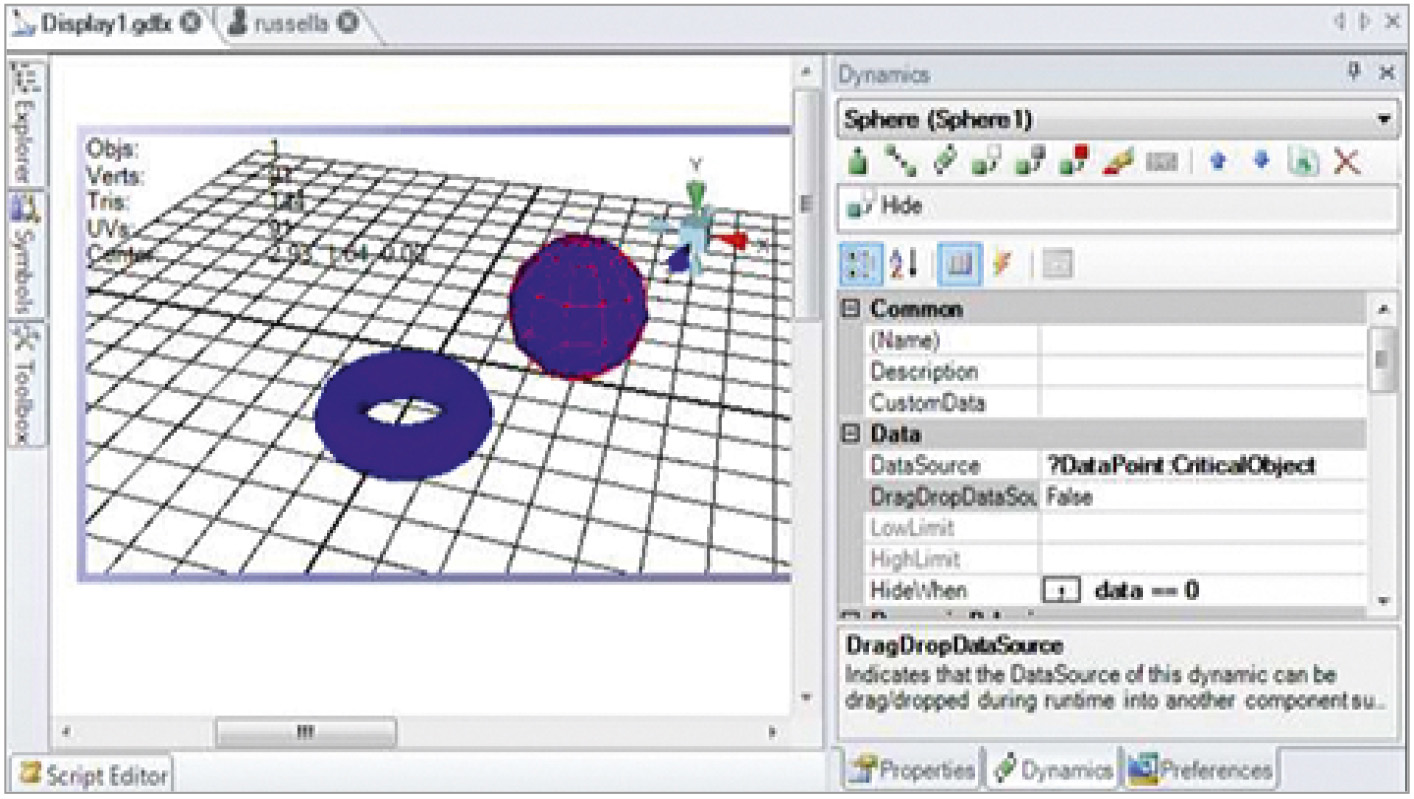Click the canvas scroll right arrow
This screenshot has width=1414, height=799.
(773, 733)
